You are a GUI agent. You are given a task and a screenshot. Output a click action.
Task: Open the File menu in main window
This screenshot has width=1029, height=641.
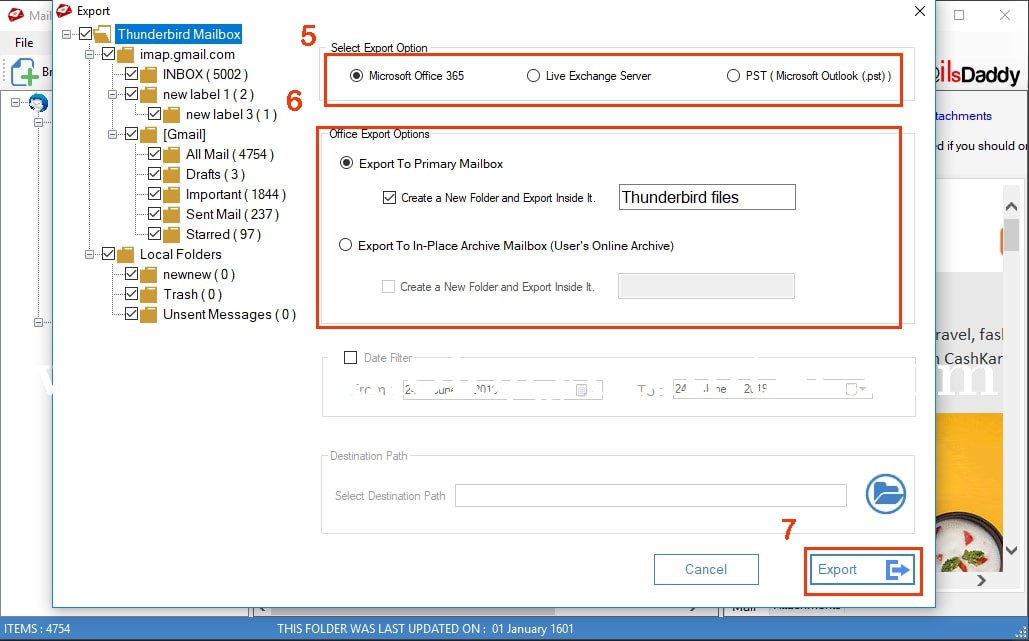tap(24, 43)
